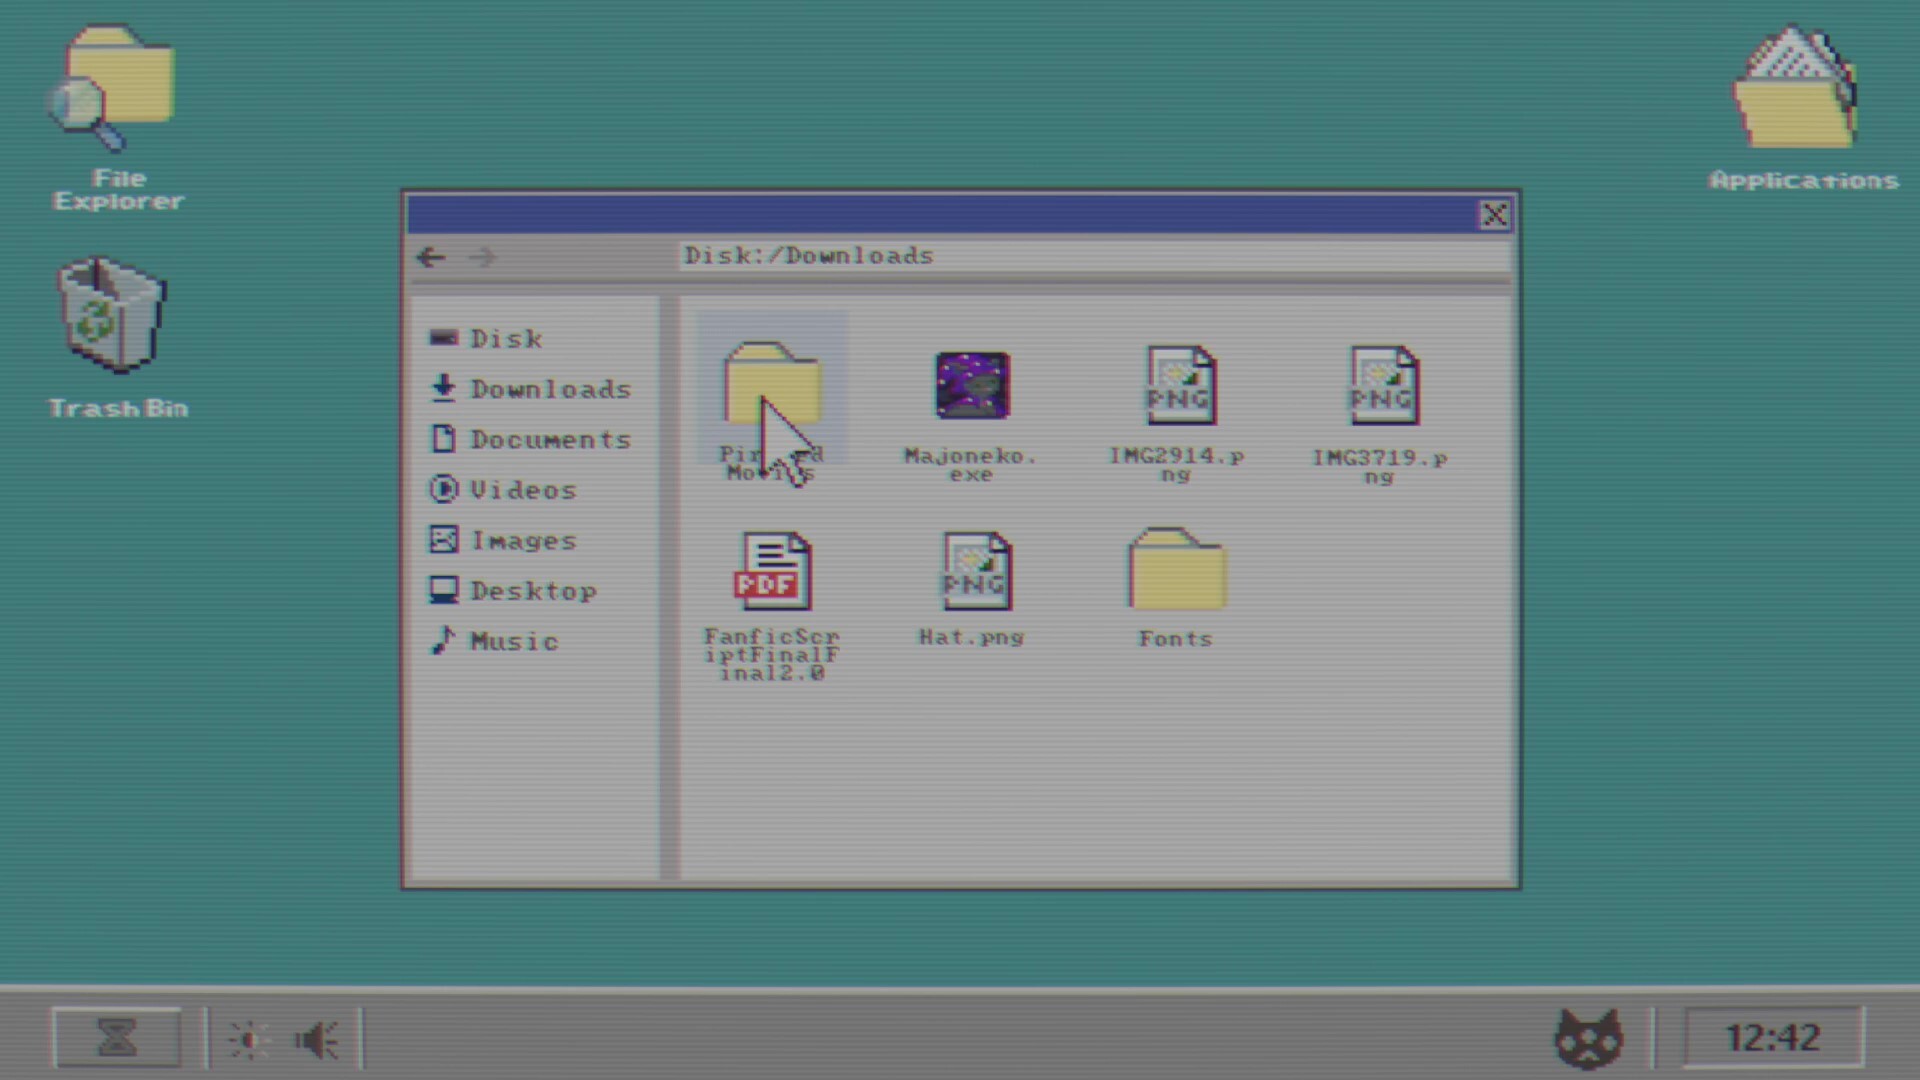1920x1080 pixels.
Task: Mute the speaker in the taskbar
Action: pos(316,1038)
